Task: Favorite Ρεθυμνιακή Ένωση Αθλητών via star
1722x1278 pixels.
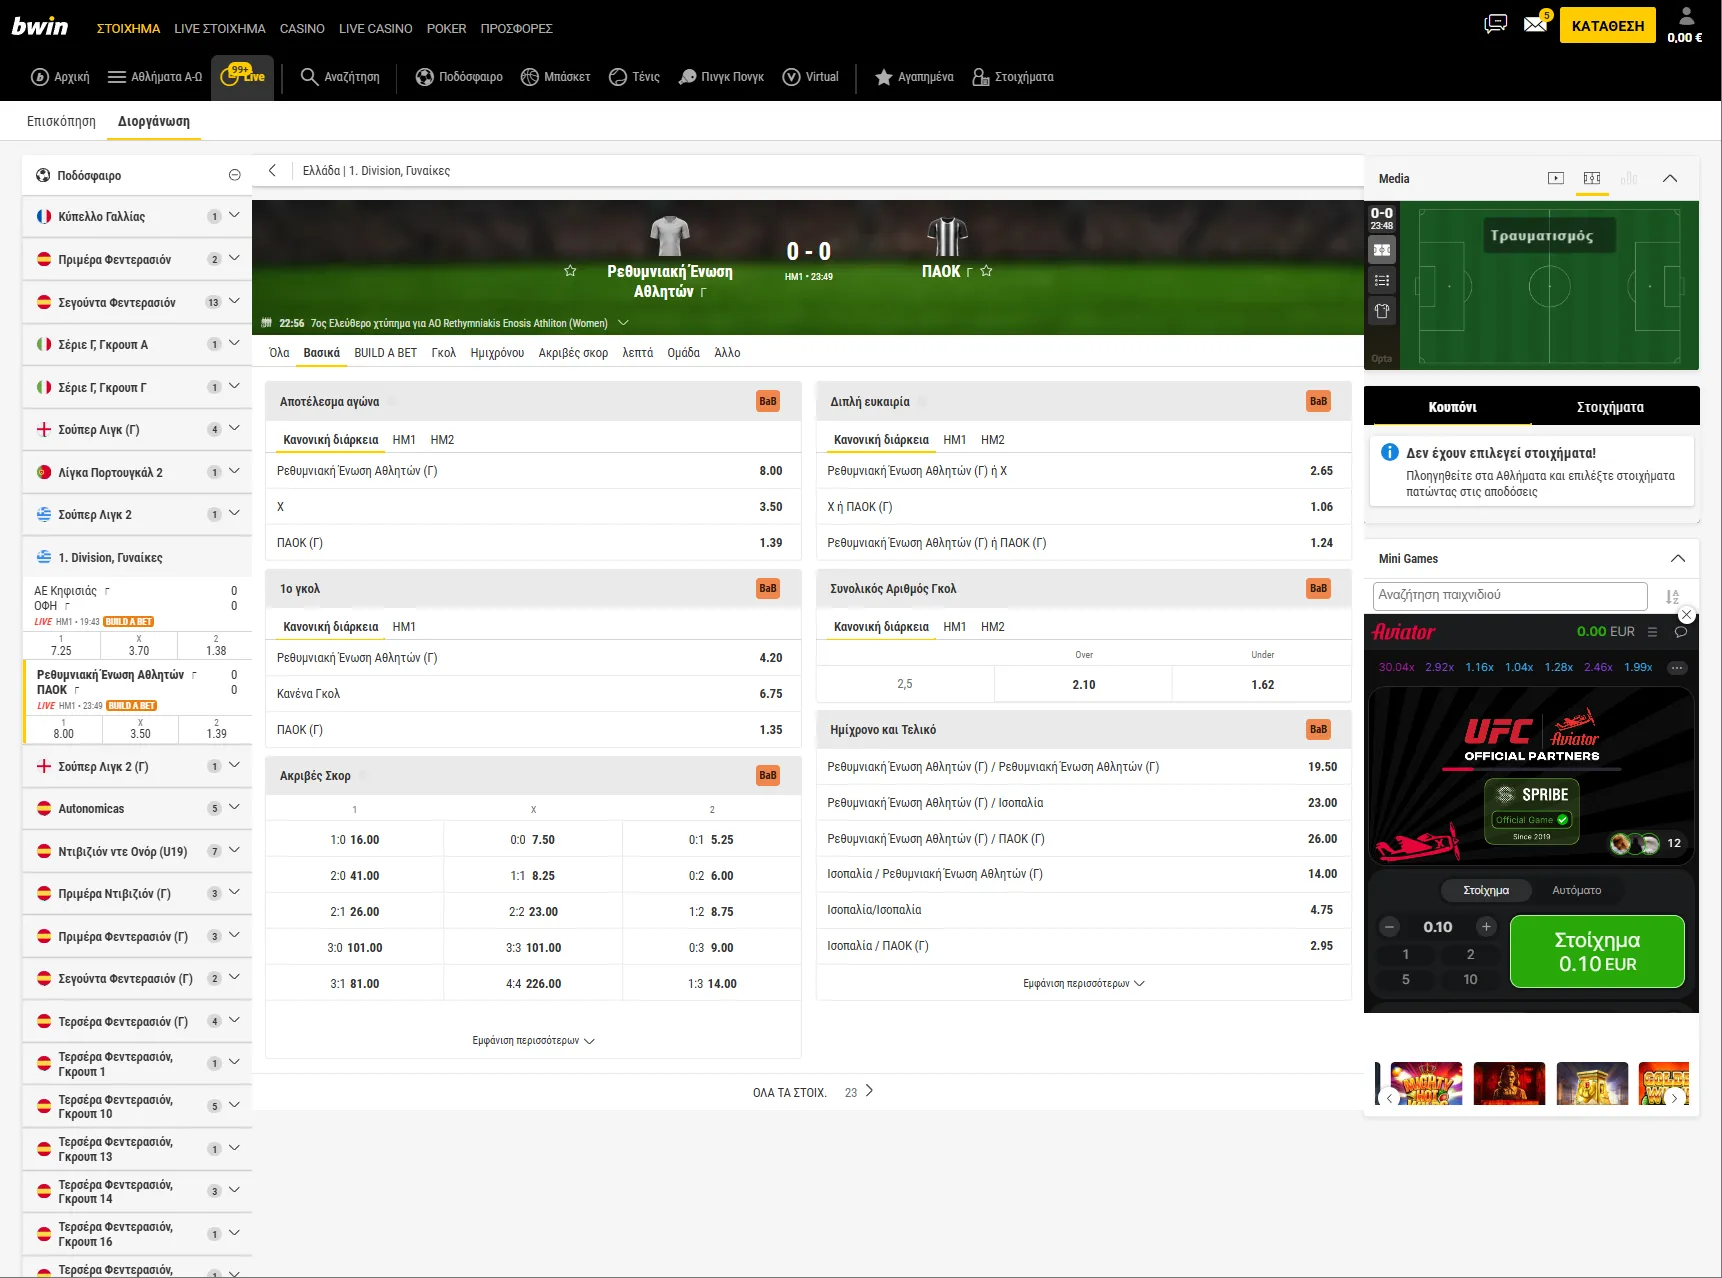Action: 570,270
